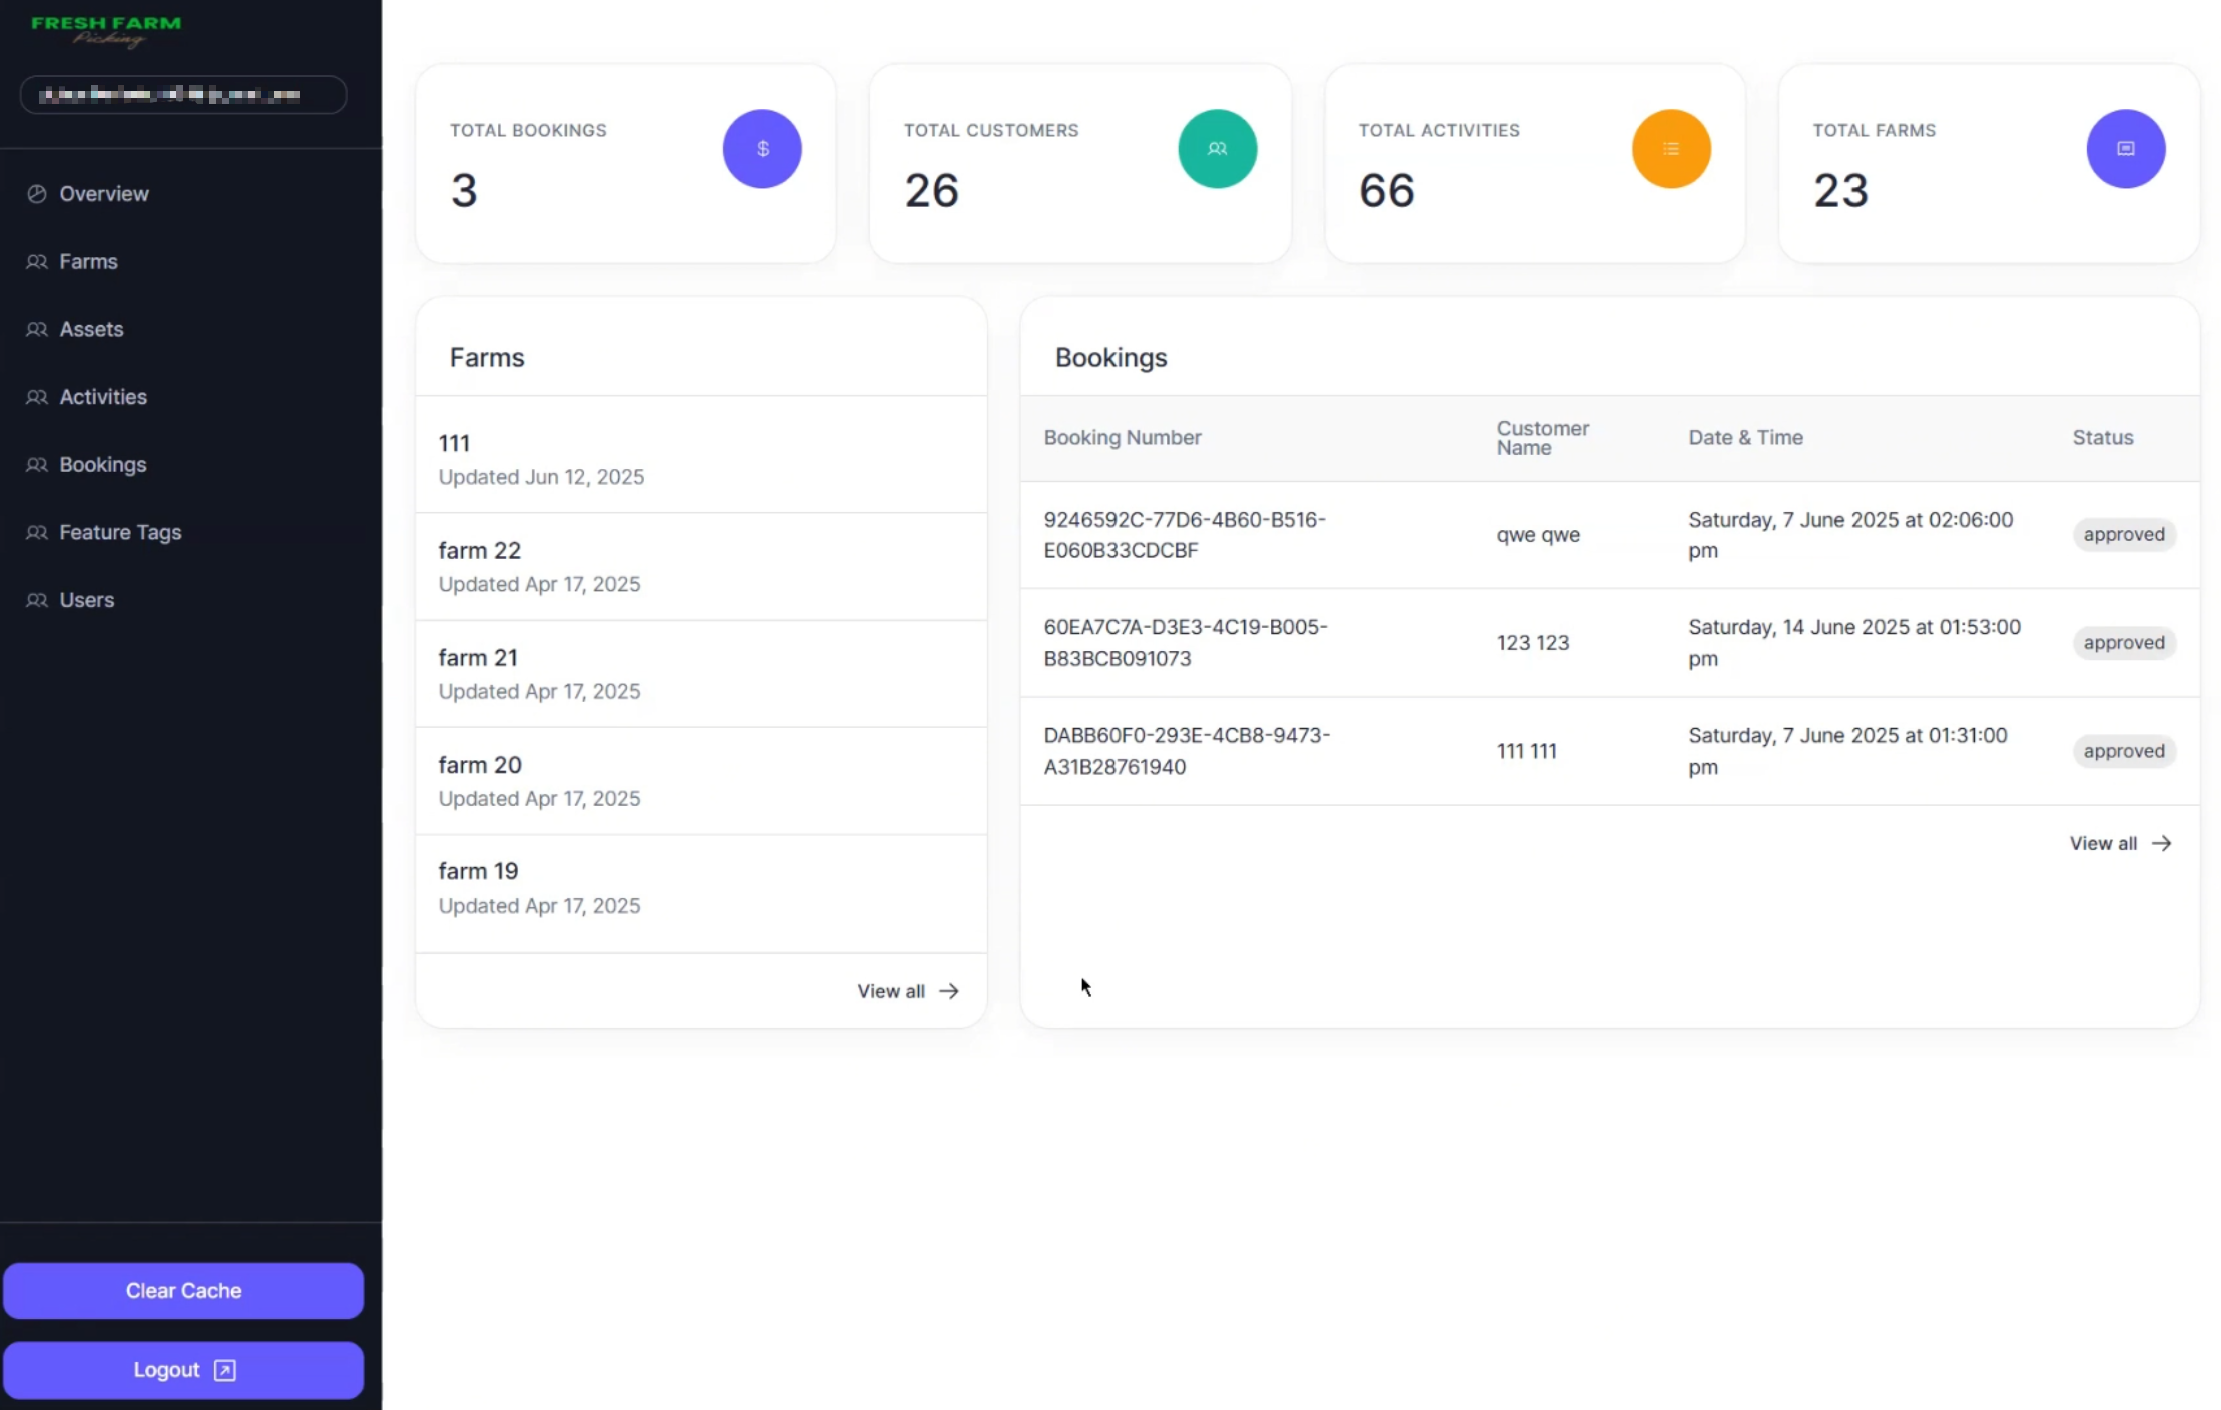Select farm 21 from the Farms list
Screen dimensions: 2221x1410
(478, 657)
